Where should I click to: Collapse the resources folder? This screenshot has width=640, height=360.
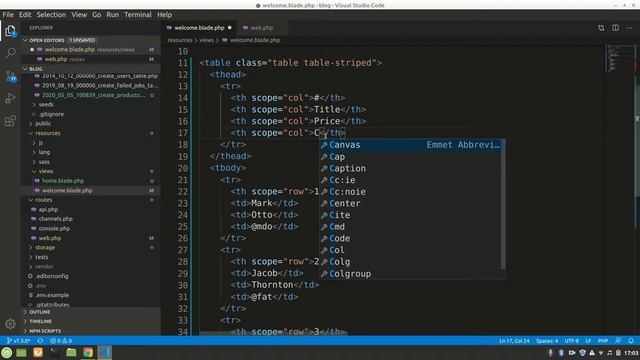point(48,133)
